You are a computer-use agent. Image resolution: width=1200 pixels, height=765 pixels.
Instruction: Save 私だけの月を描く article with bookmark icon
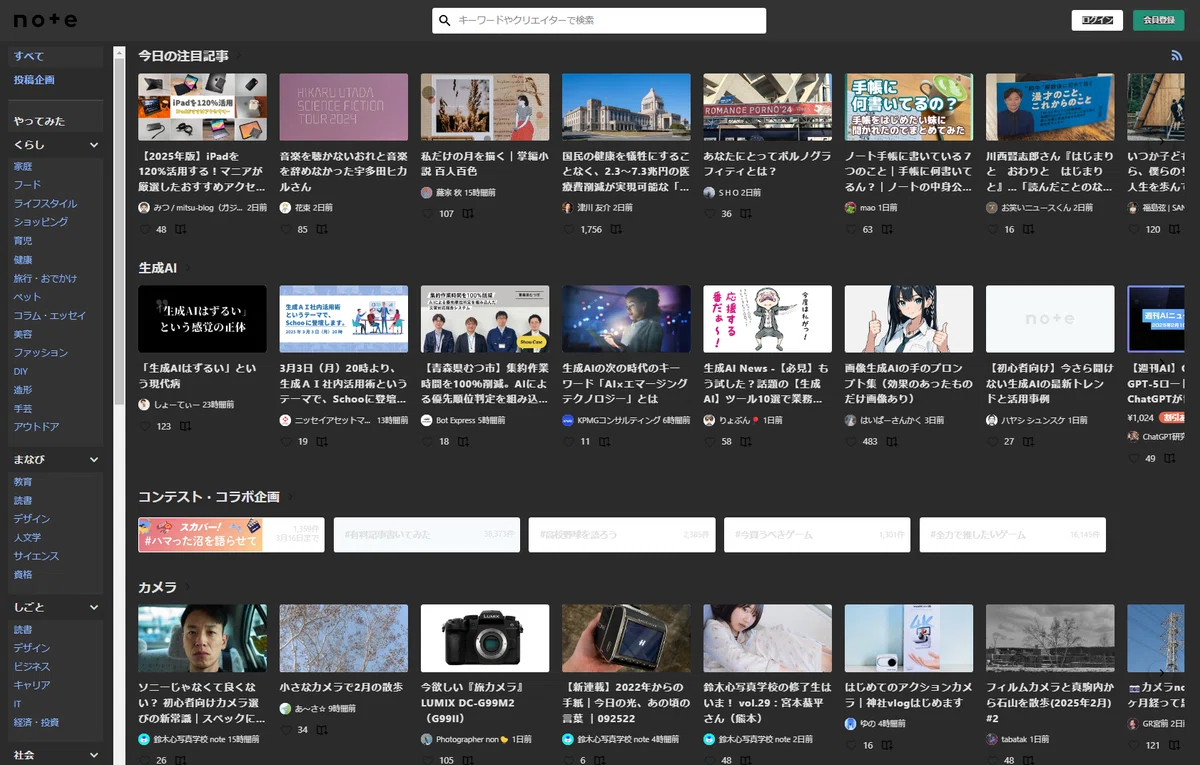coord(470,213)
